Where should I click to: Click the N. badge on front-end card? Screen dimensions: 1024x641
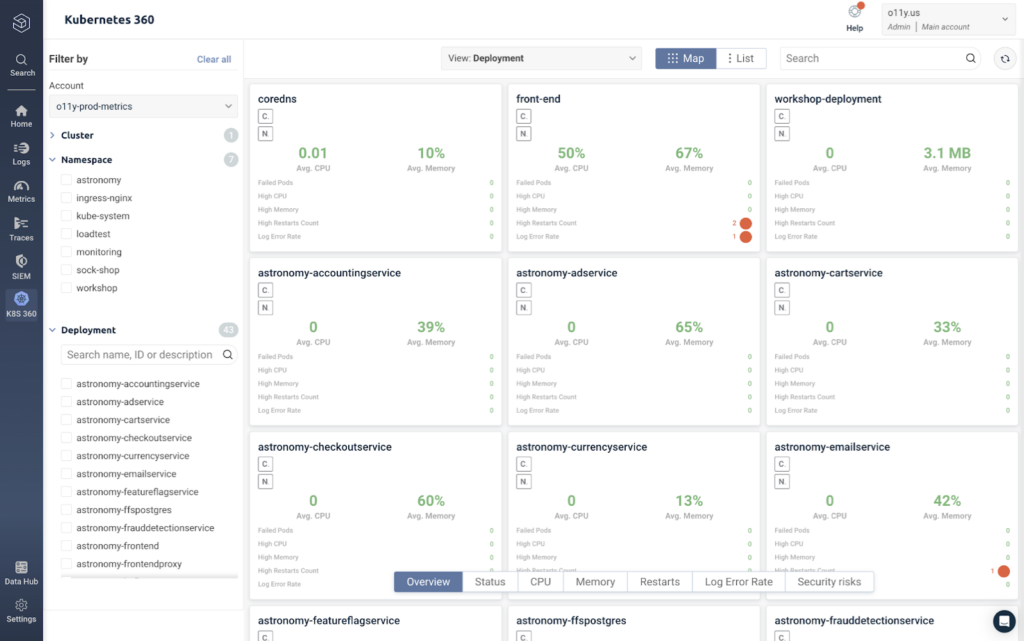[524, 134]
